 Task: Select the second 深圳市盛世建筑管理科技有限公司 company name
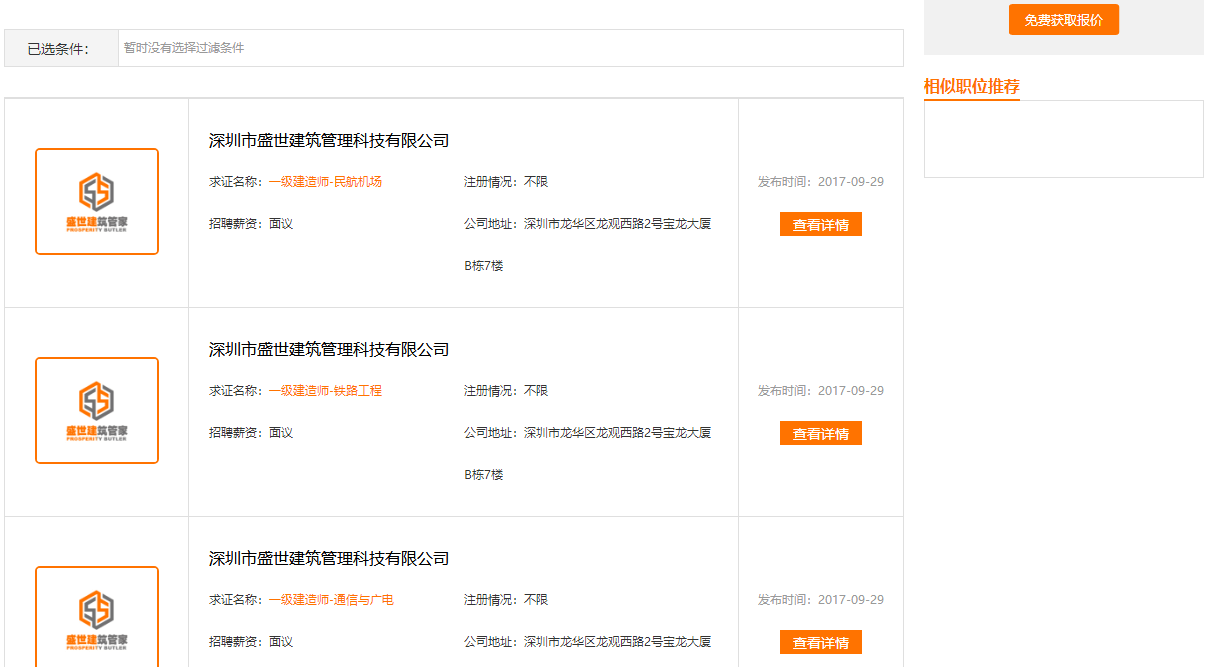coord(331,349)
